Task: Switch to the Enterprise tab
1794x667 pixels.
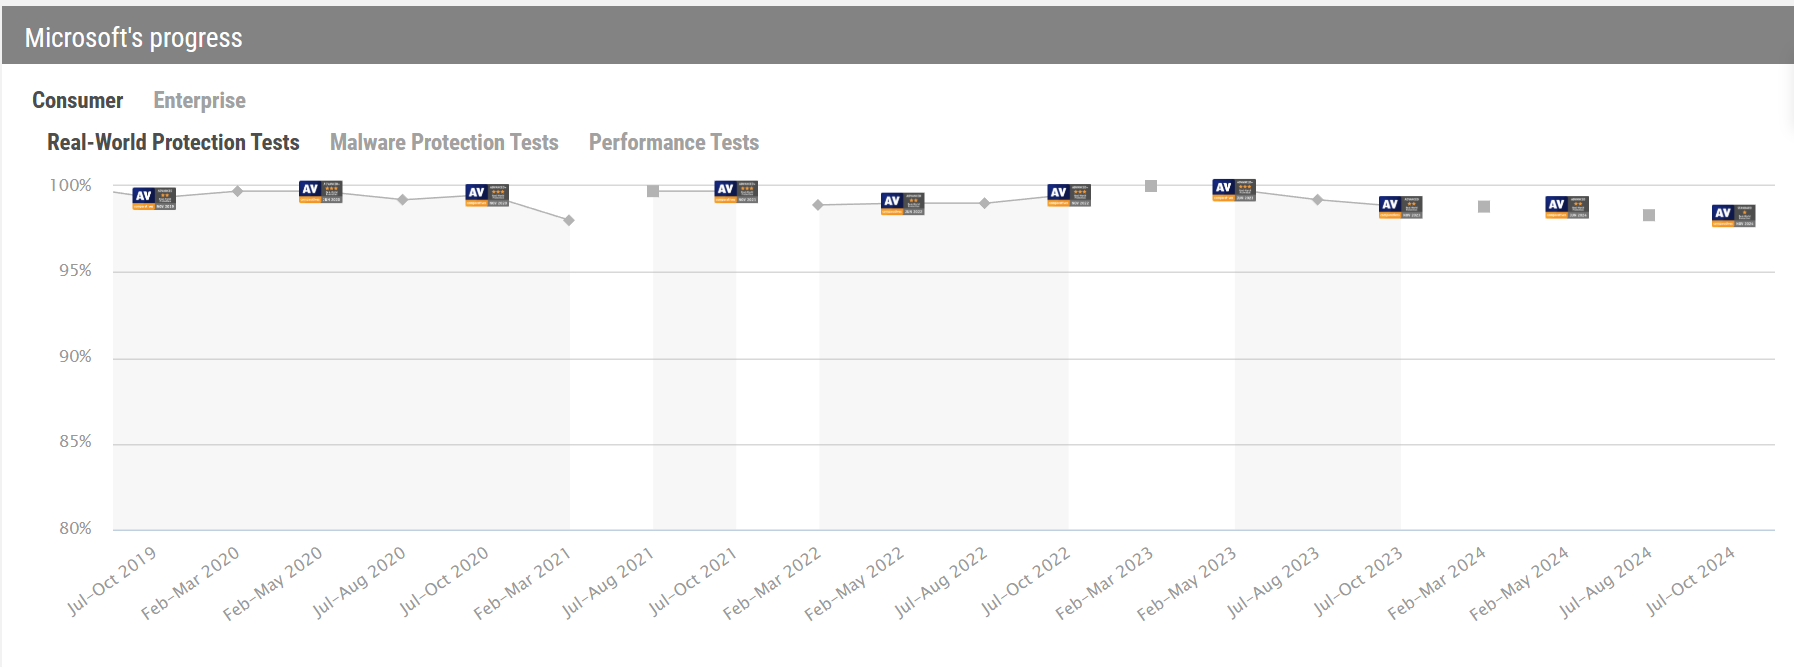Action: [199, 100]
